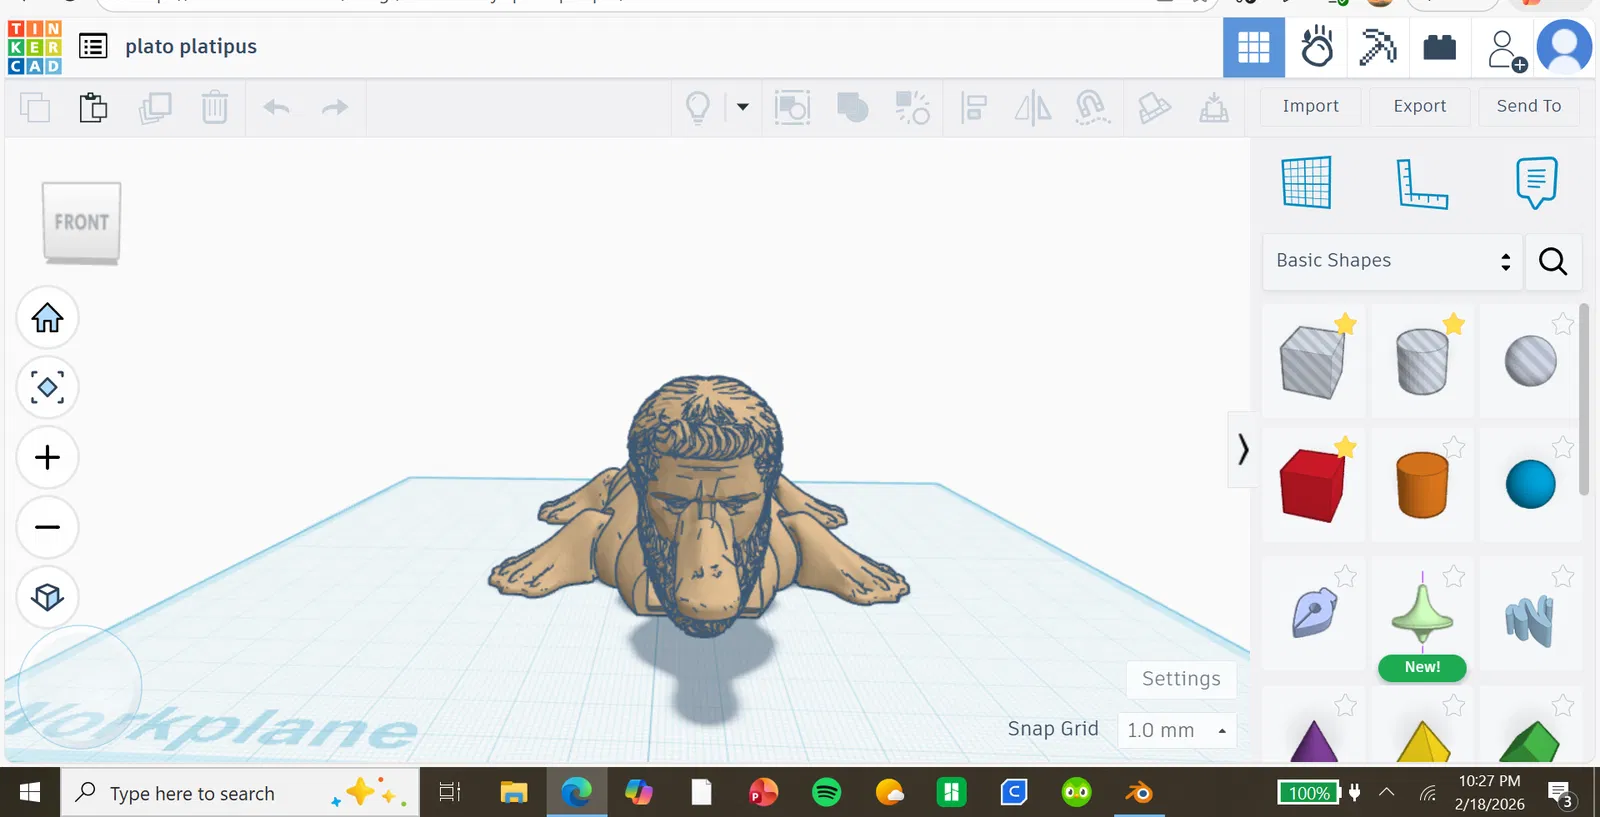Image resolution: width=1600 pixels, height=817 pixels.
Task: Open Sim Lab with the apple icon
Action: [1316, 47]
